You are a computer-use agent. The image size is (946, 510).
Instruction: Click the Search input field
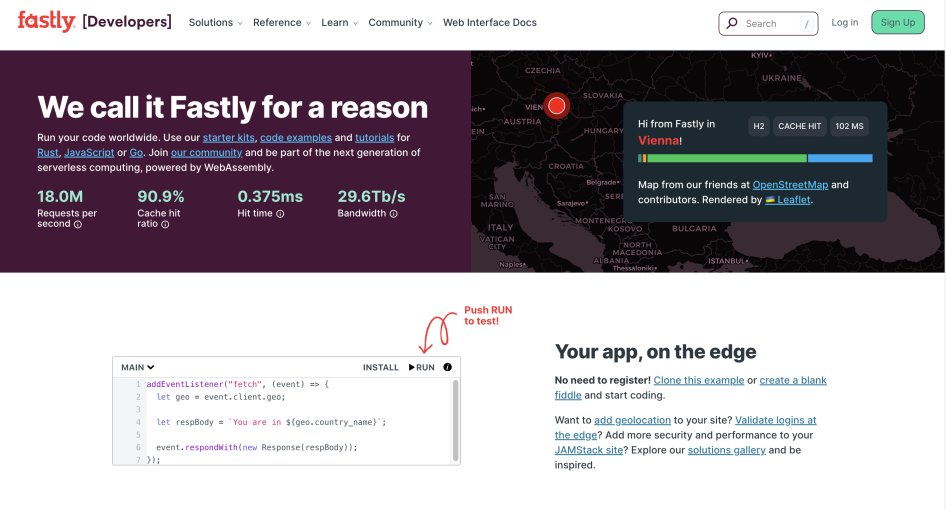pyautogui.click(x=768, y=24)
